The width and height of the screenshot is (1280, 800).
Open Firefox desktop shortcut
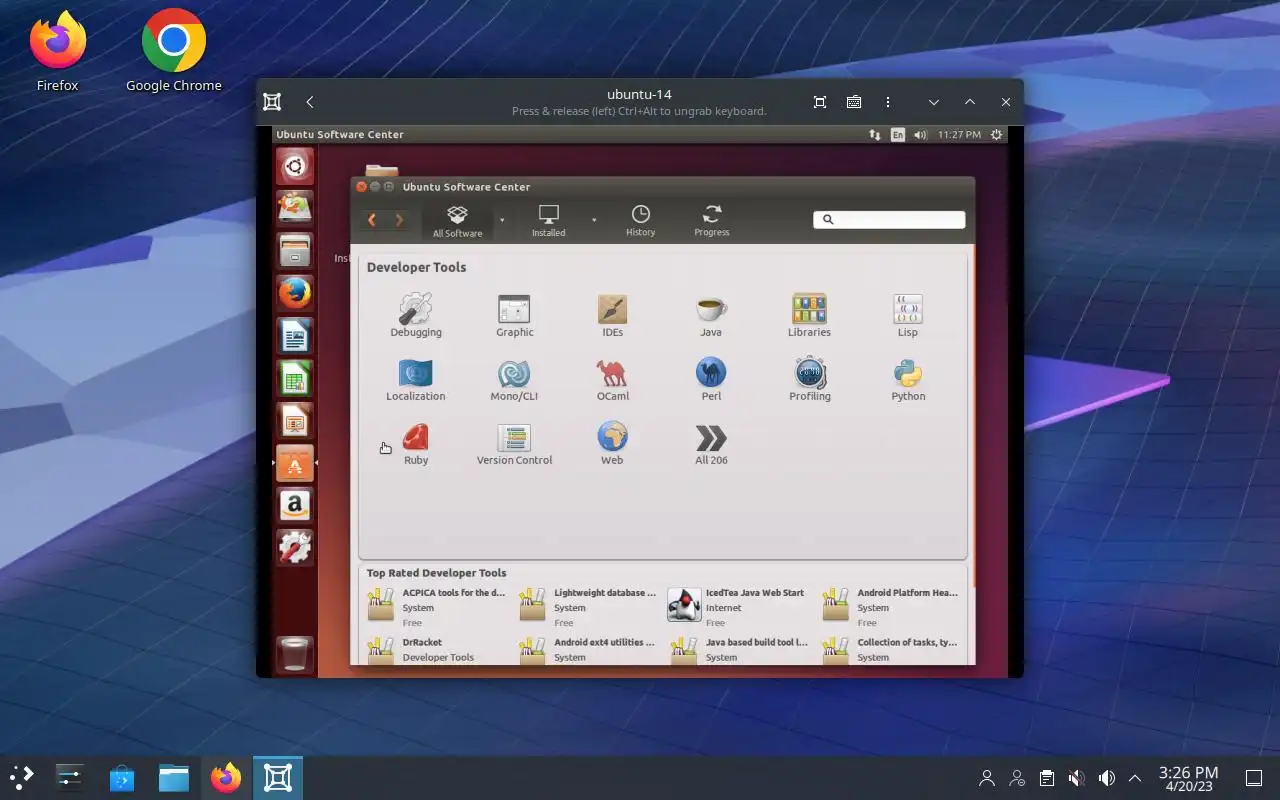[58, 52]
